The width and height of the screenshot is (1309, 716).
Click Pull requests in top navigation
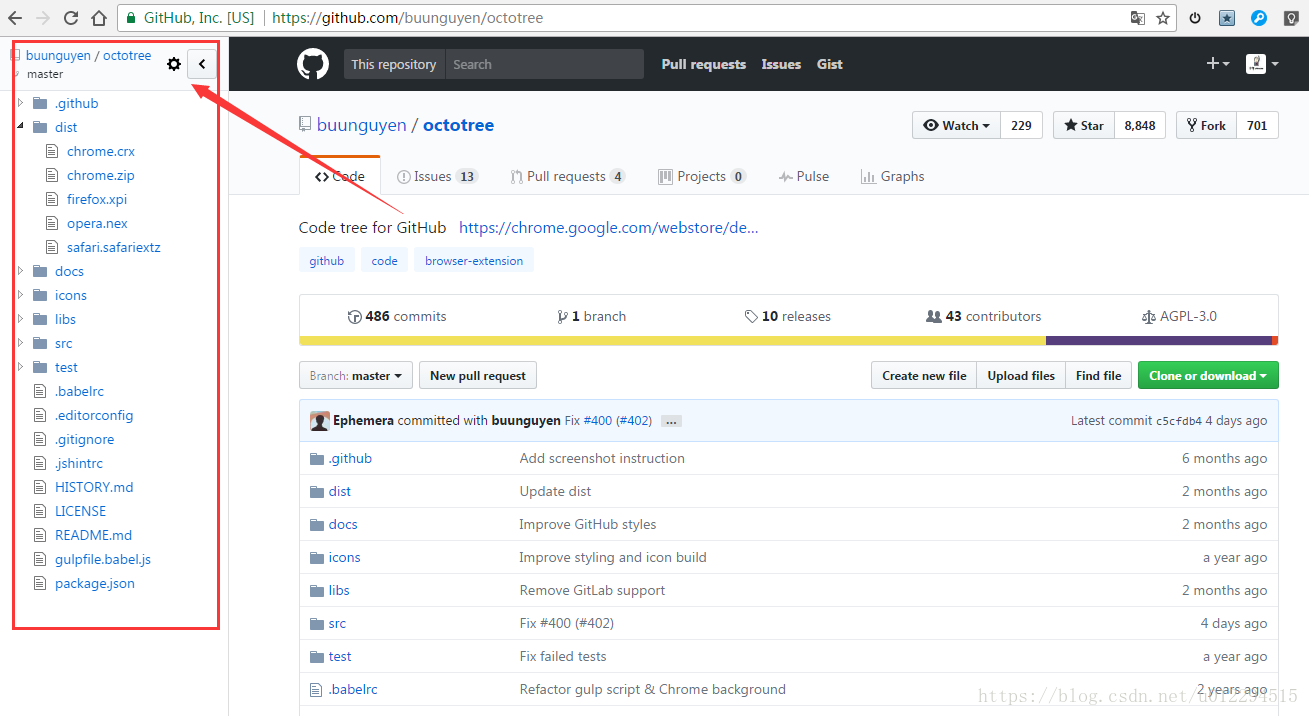click(x=703, y=64)
